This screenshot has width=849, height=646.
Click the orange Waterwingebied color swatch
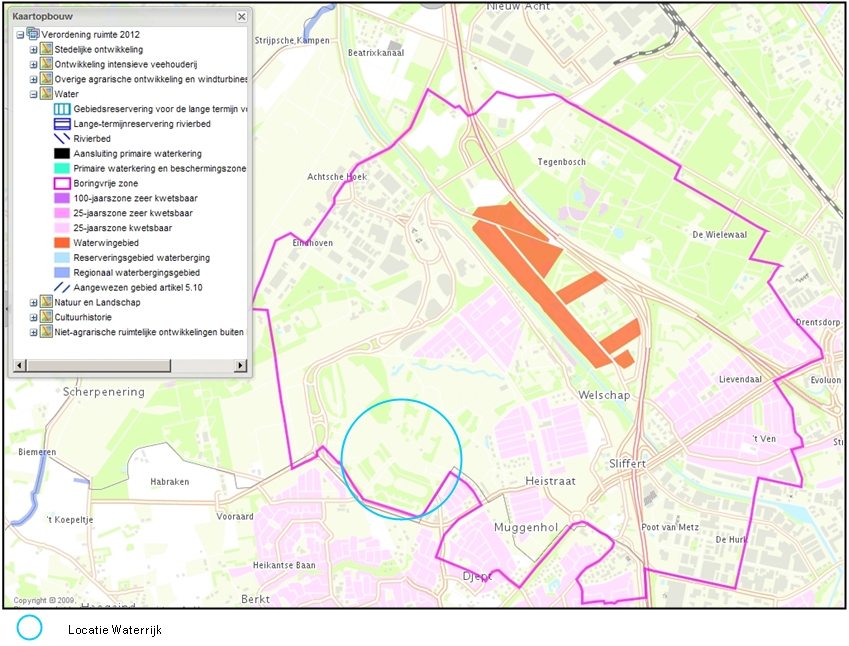coord(60,243)
